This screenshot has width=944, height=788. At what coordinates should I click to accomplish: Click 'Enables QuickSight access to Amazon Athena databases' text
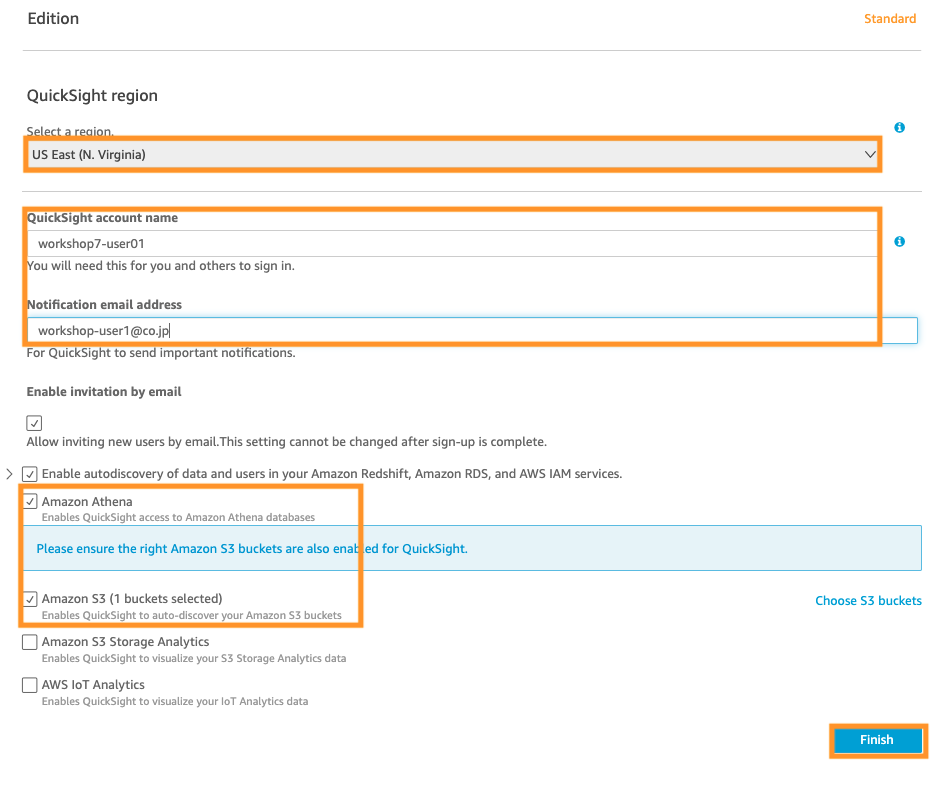coord(178,517)
